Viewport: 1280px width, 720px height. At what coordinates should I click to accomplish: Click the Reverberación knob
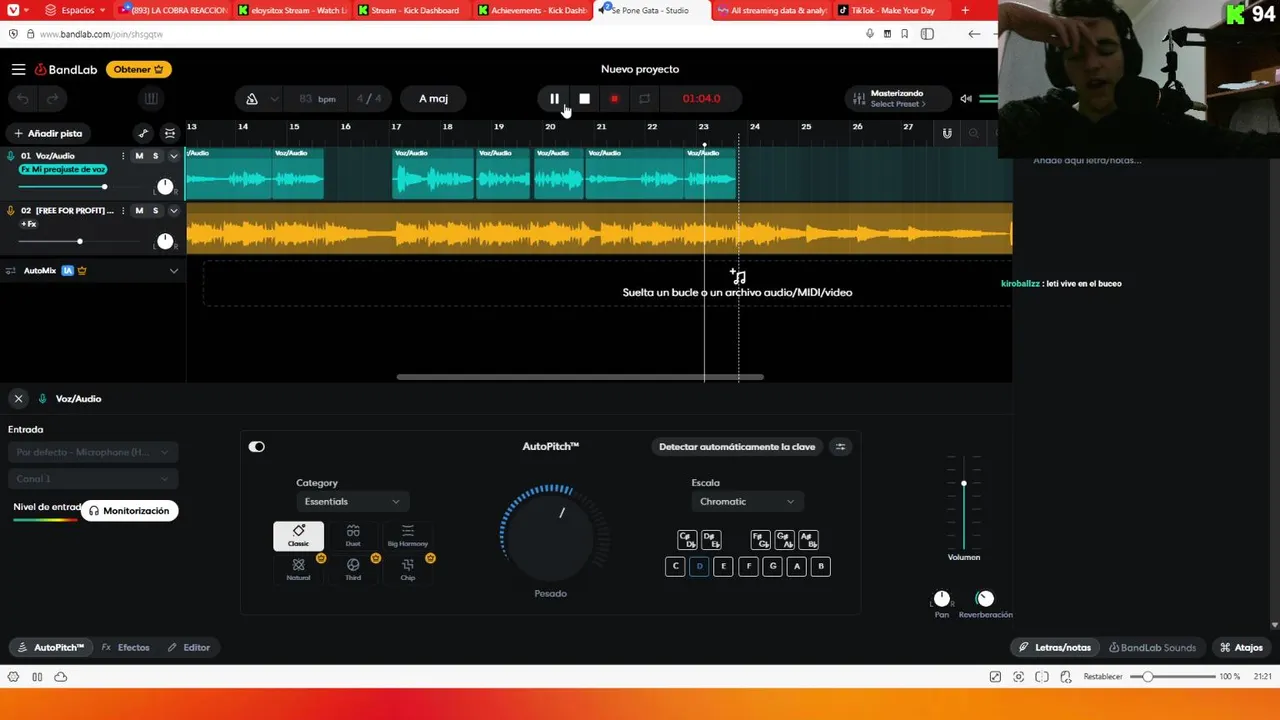[985, 599]
